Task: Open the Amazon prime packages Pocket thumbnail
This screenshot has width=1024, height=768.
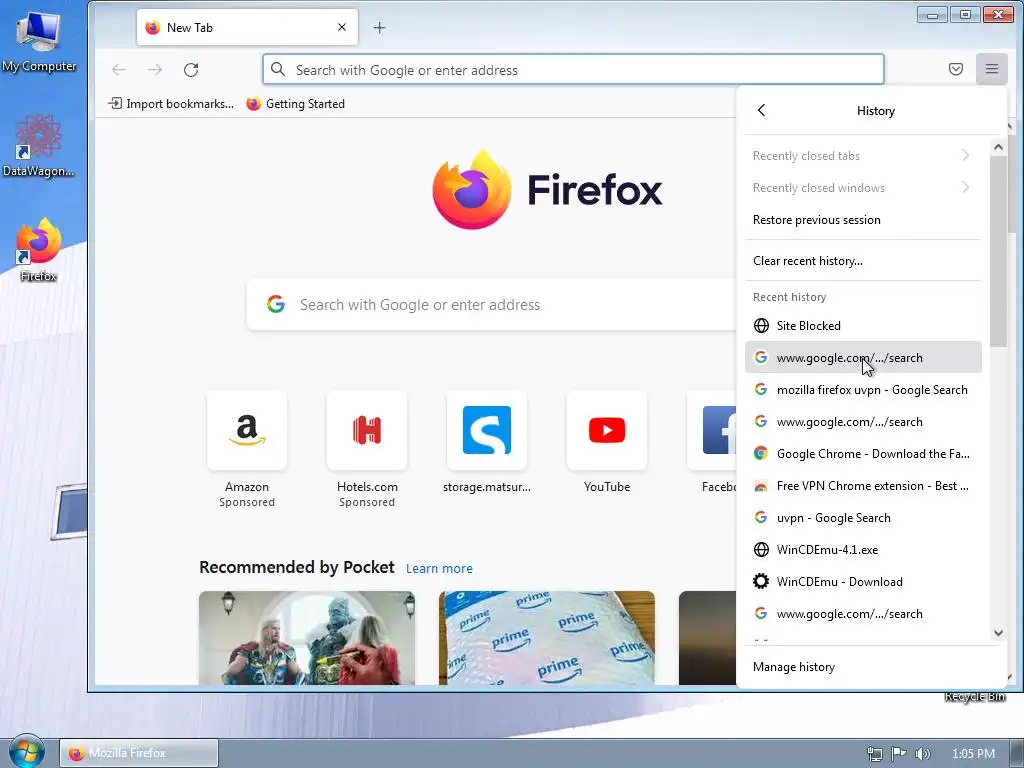Action: click(547, 638)
